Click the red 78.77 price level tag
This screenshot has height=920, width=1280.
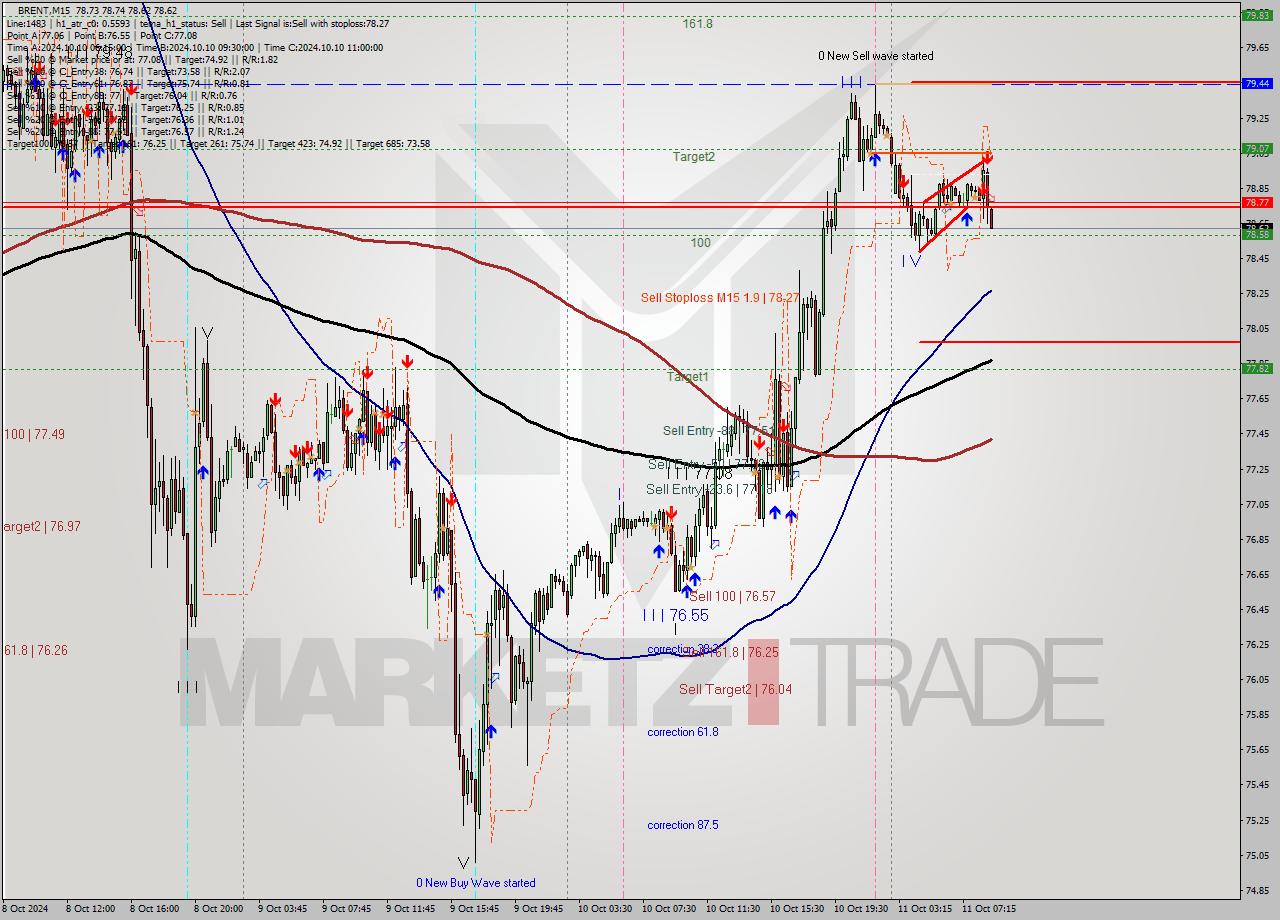point(1255,201)
